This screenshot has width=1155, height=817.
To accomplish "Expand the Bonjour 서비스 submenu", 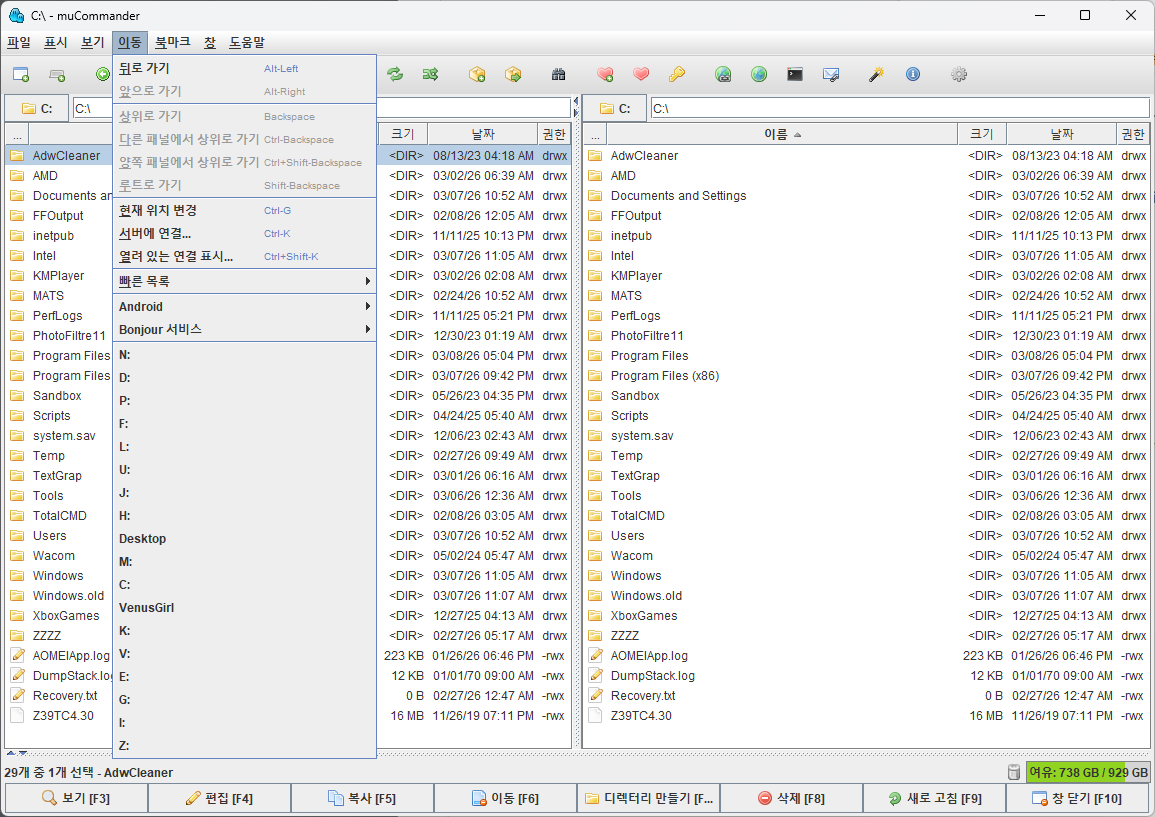I will click(x=245, y=329).
